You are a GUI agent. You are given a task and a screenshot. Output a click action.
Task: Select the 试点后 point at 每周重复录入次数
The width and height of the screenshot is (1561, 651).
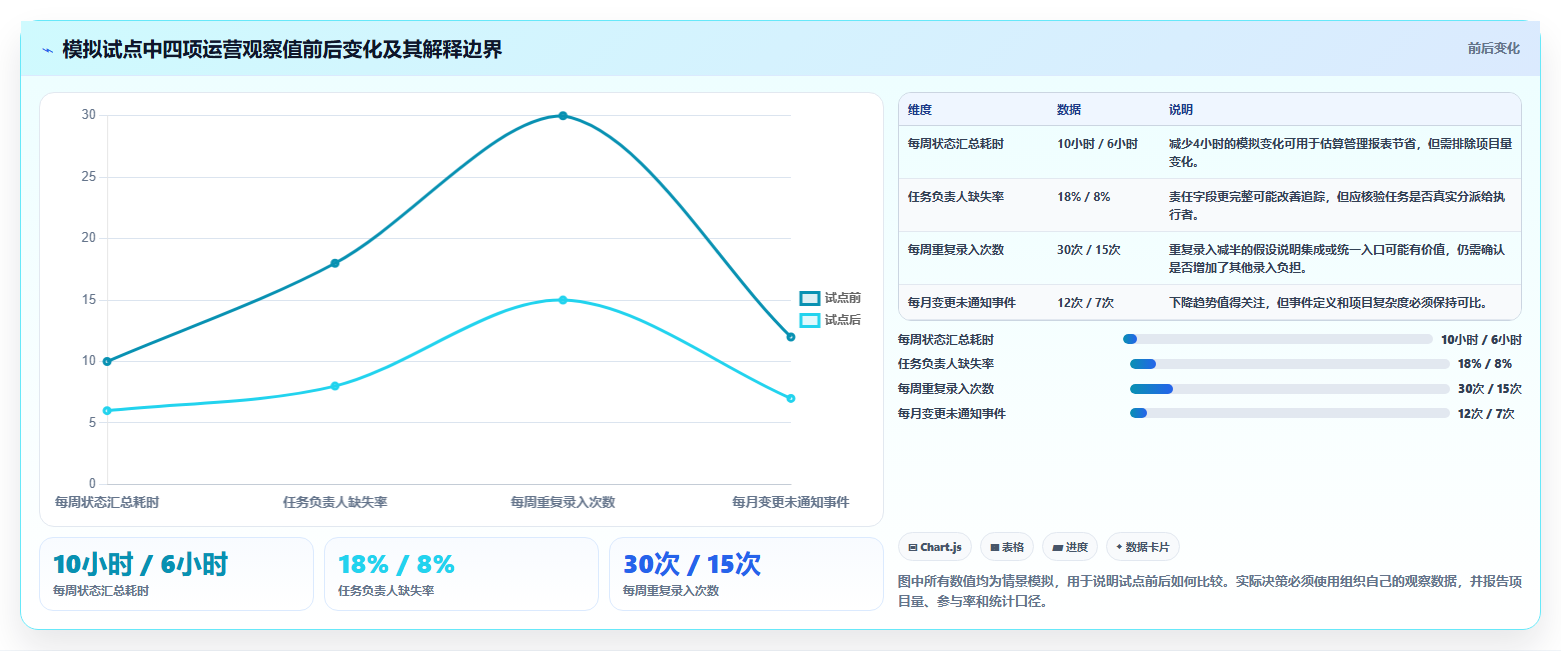[563, 300]
